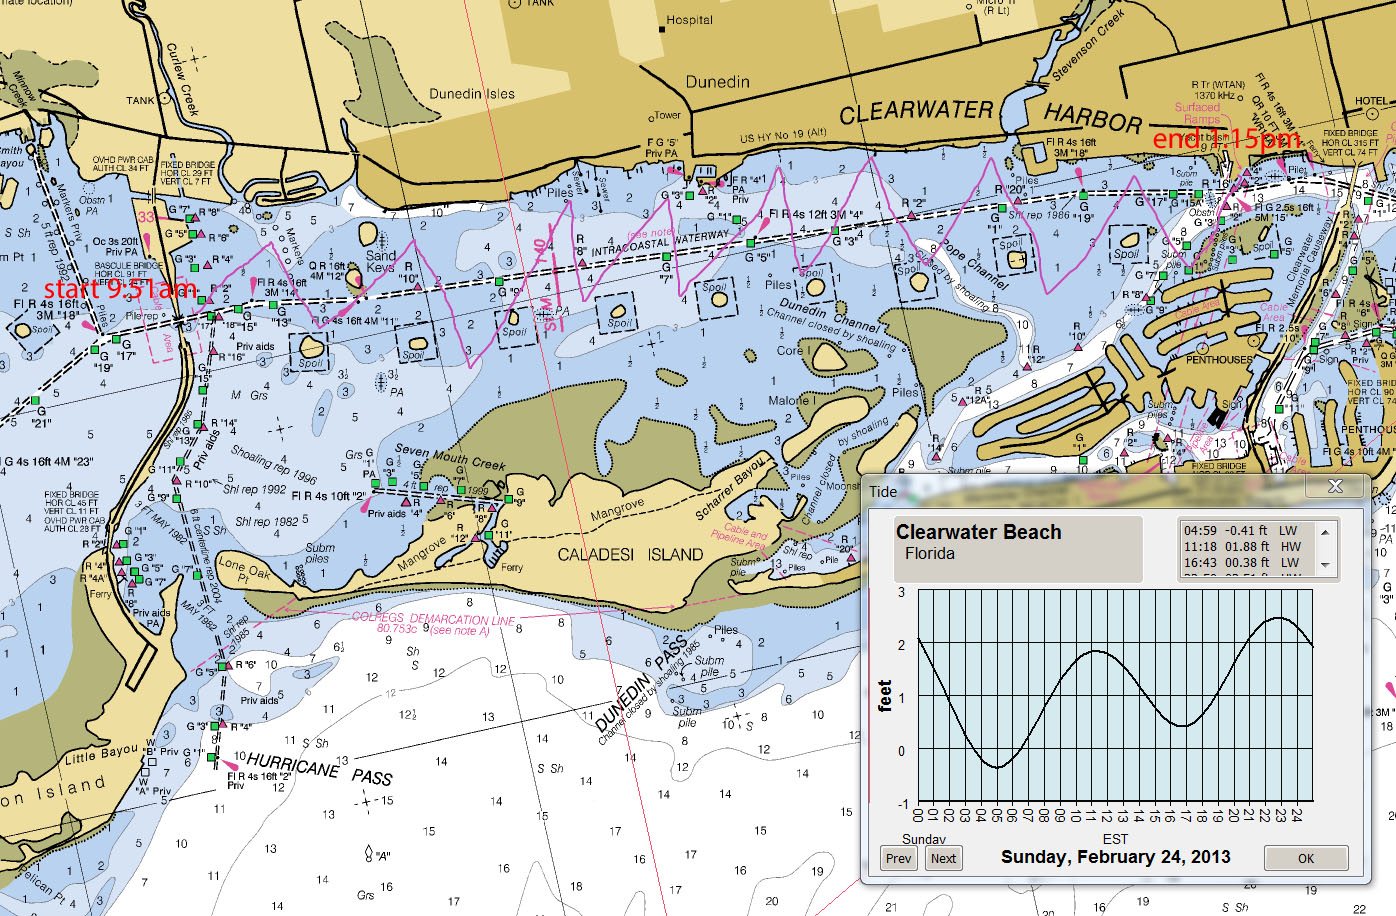Close the Tide dialog with the X
The width and height of the screenshot is (1396, 916).
(1335, 486)
